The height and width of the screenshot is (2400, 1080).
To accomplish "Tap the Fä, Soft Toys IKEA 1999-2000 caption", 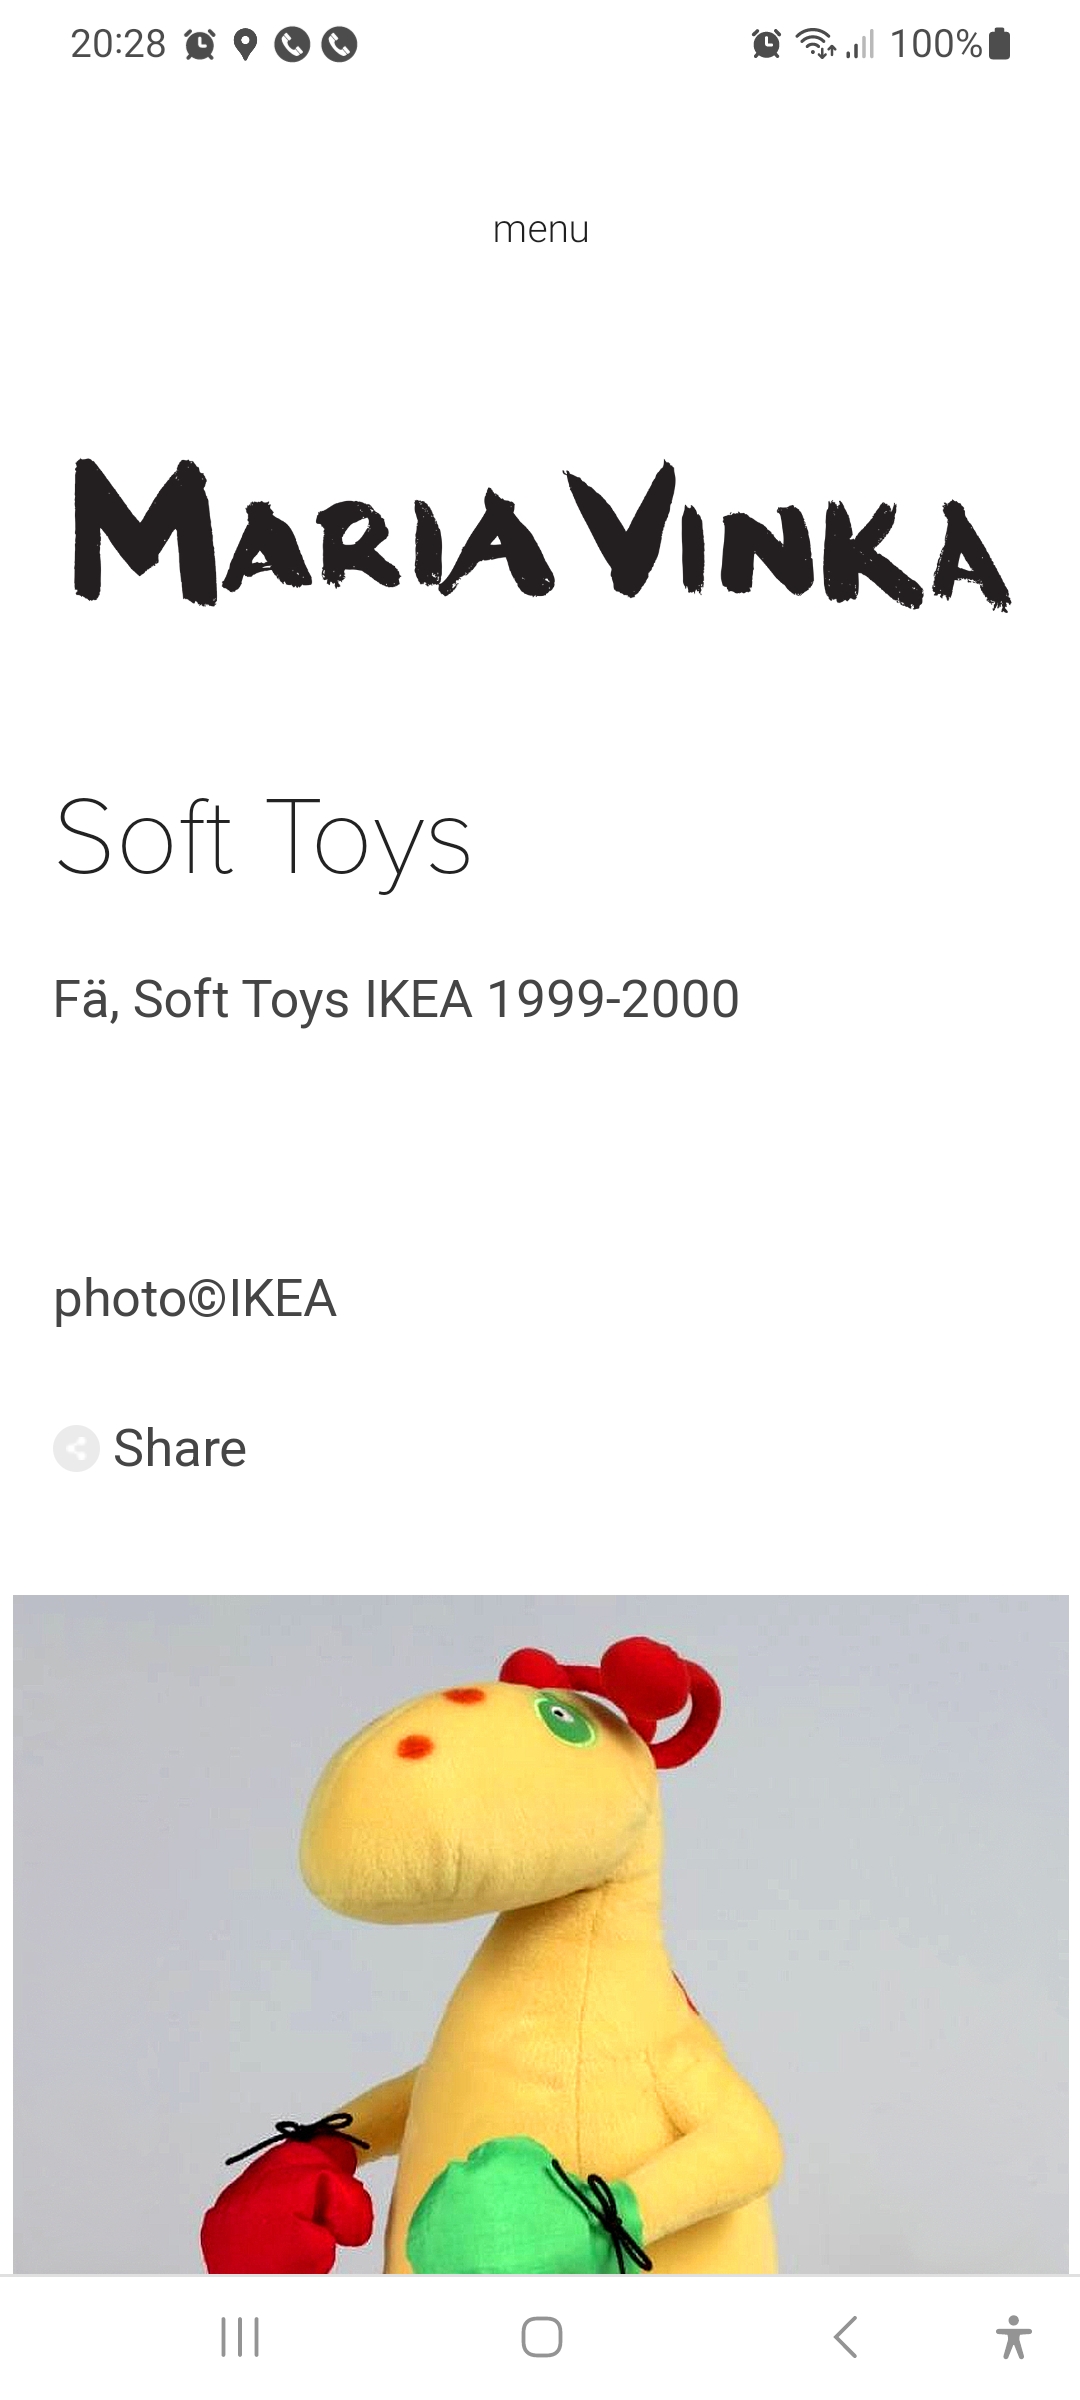I will coord(396,999).
